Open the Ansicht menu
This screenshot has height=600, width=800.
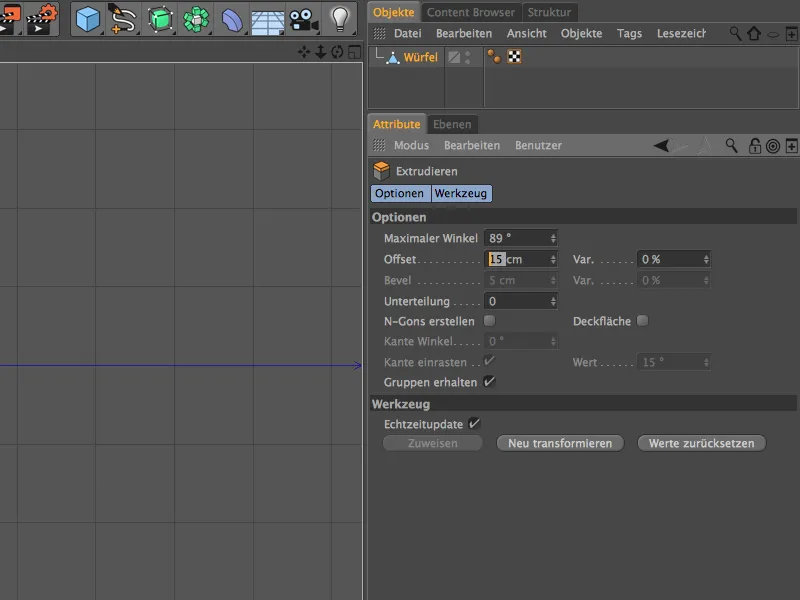pyautogui.click(x=527, y=34)
